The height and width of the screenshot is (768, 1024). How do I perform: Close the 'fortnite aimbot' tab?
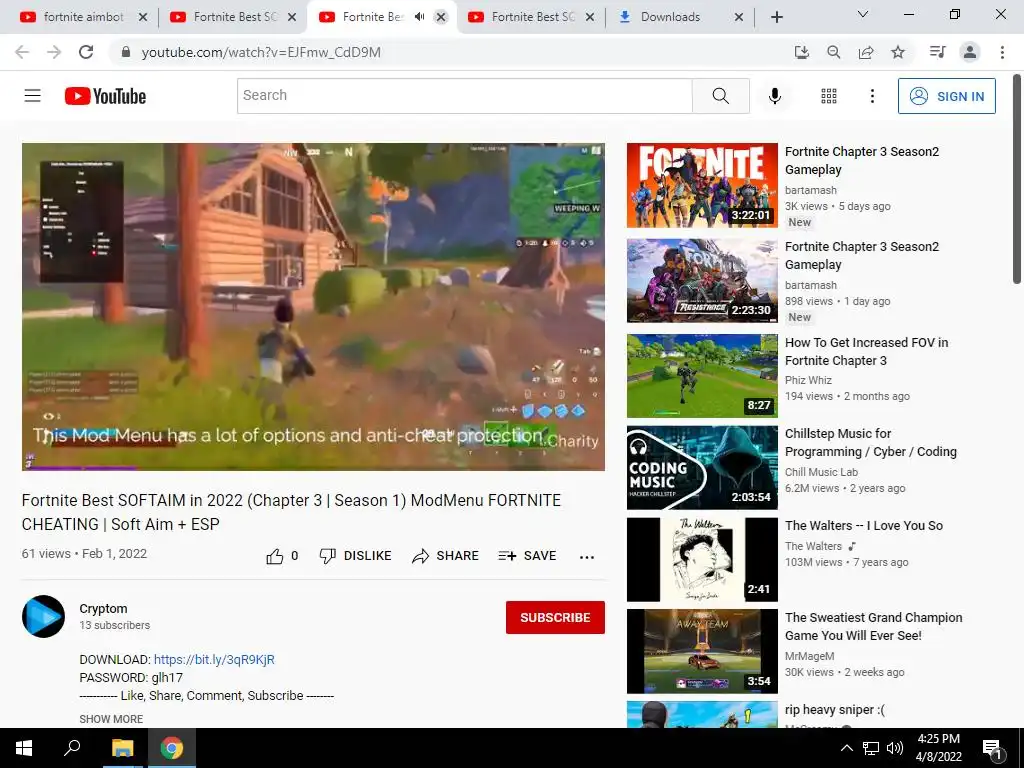143,18
